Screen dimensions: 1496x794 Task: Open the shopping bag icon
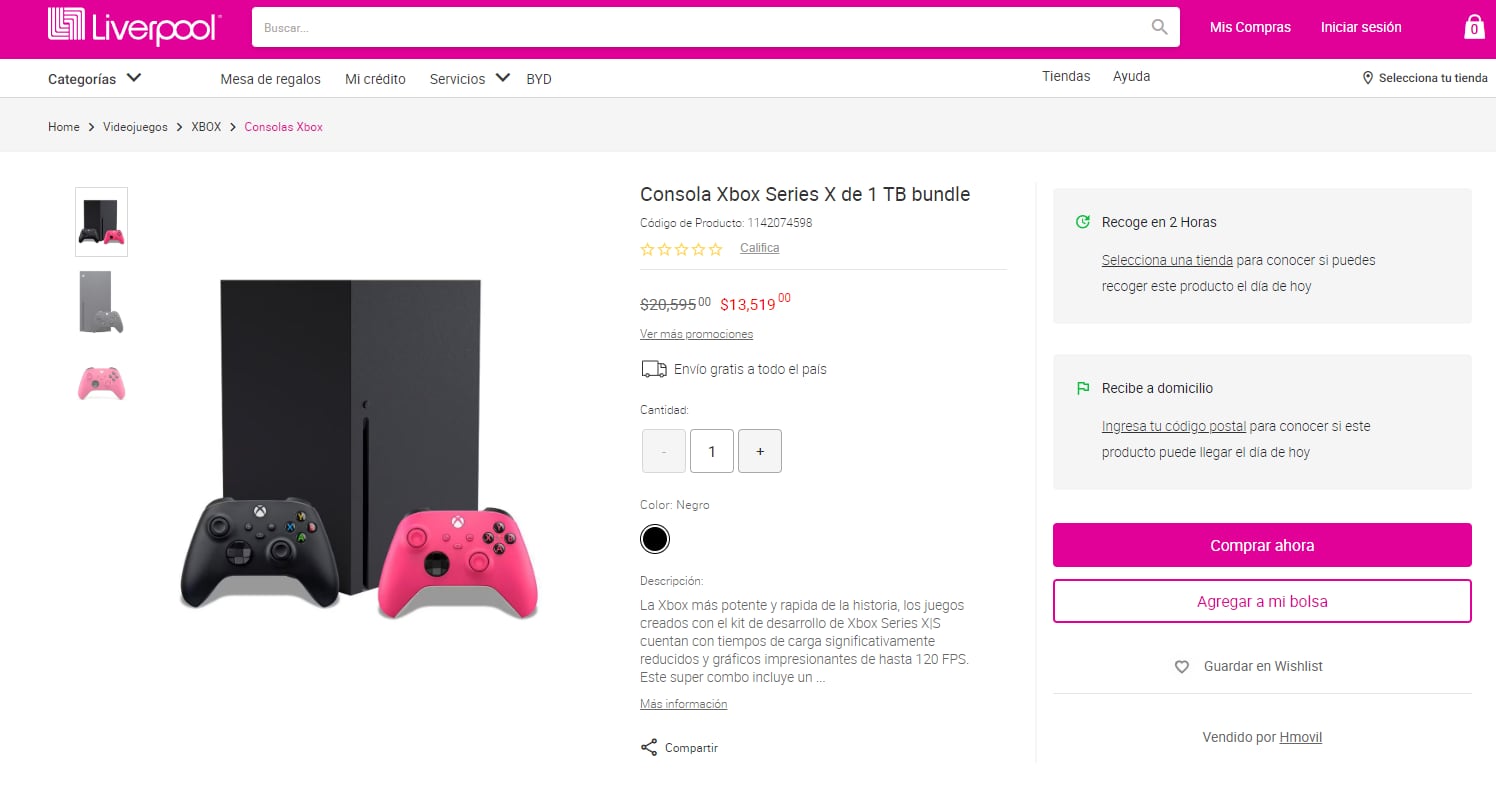click(1473, 27)
